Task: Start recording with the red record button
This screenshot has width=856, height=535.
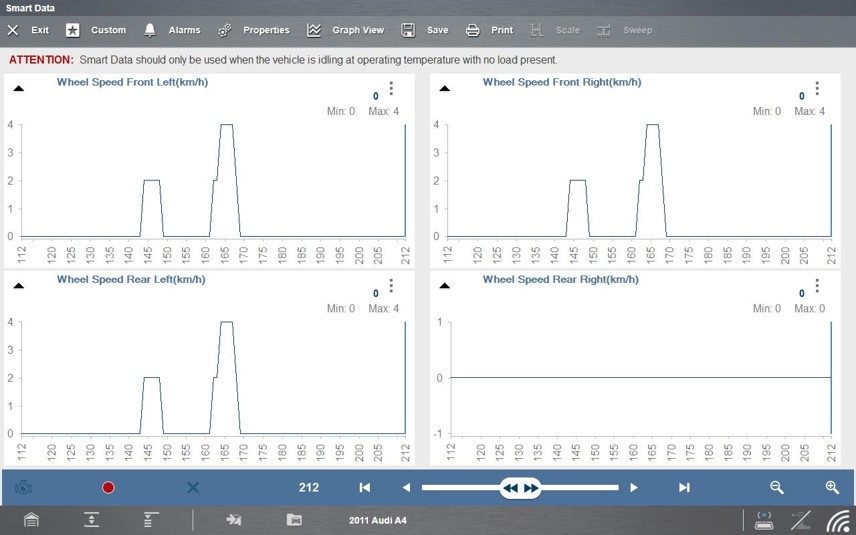Action: [108, 488]
